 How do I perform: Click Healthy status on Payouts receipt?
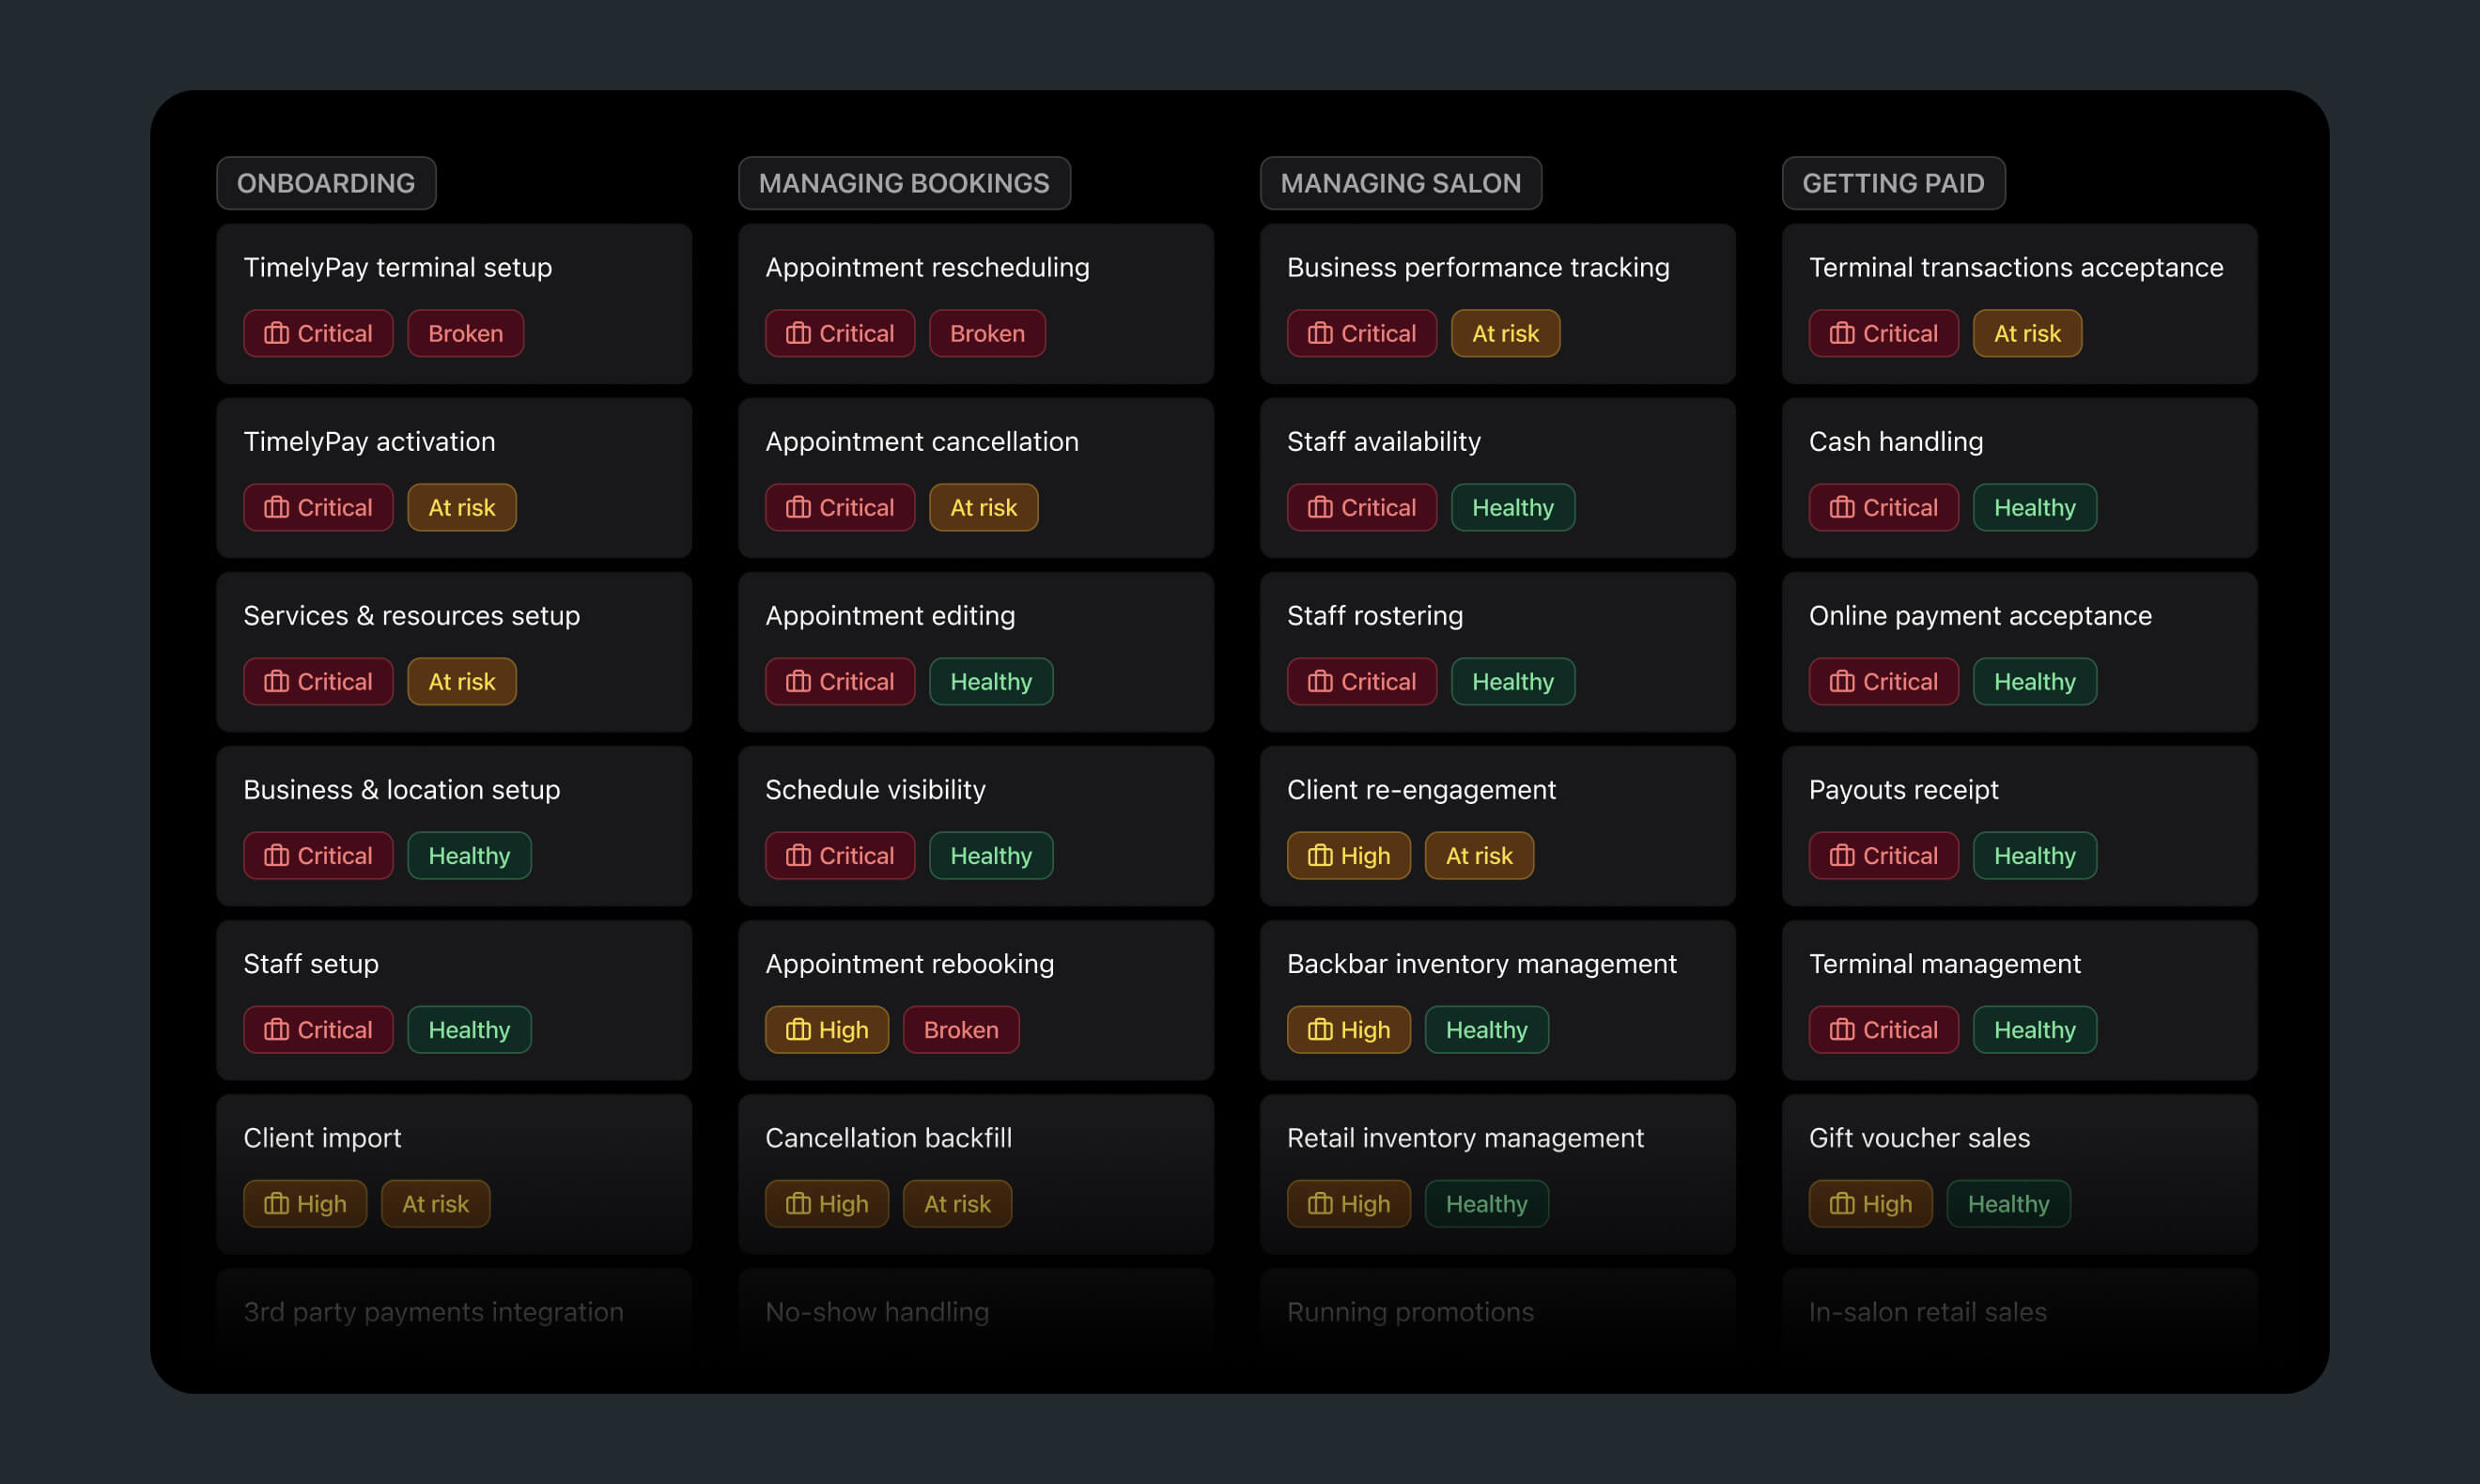click(2034, 856)
